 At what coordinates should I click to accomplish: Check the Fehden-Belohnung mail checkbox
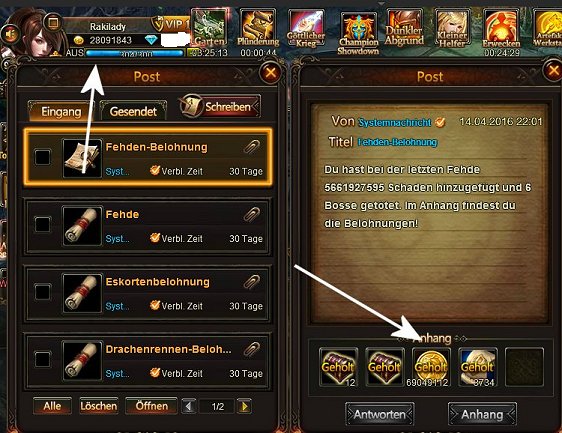(43, 157)
